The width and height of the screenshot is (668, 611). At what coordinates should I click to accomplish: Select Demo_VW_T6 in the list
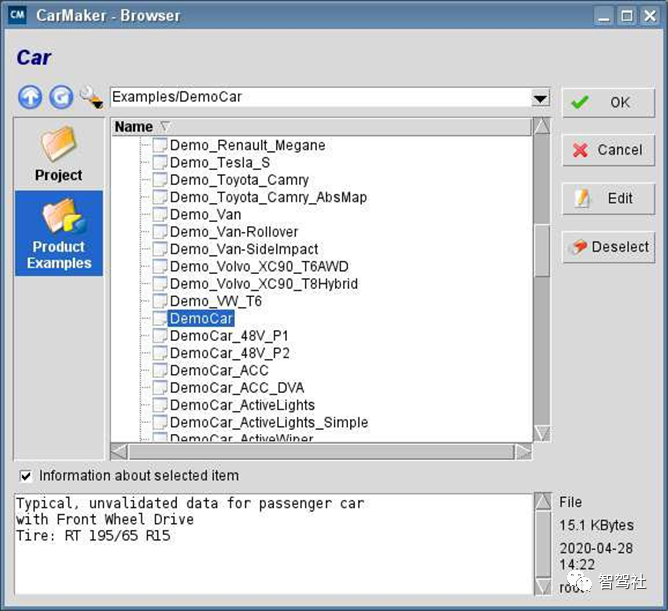[216, 301]
